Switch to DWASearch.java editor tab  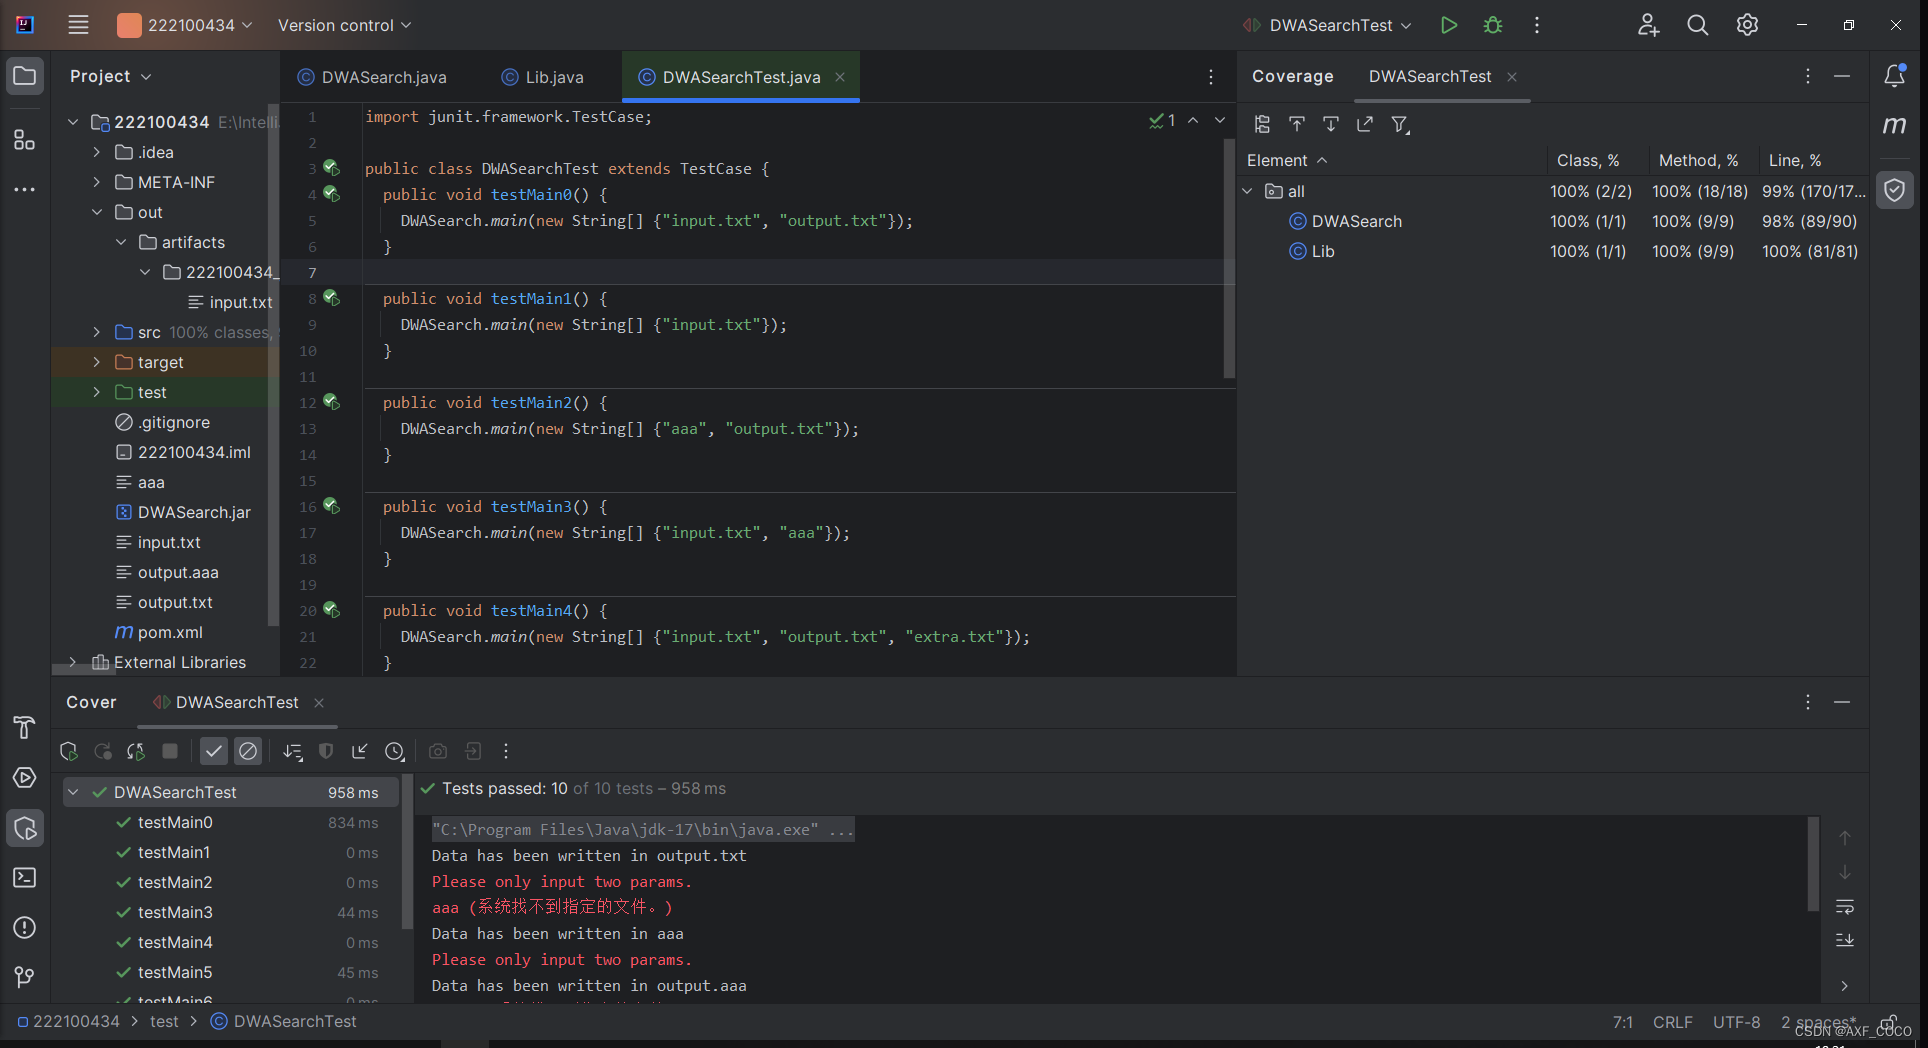pyautogui.click(x=372, y=77)
